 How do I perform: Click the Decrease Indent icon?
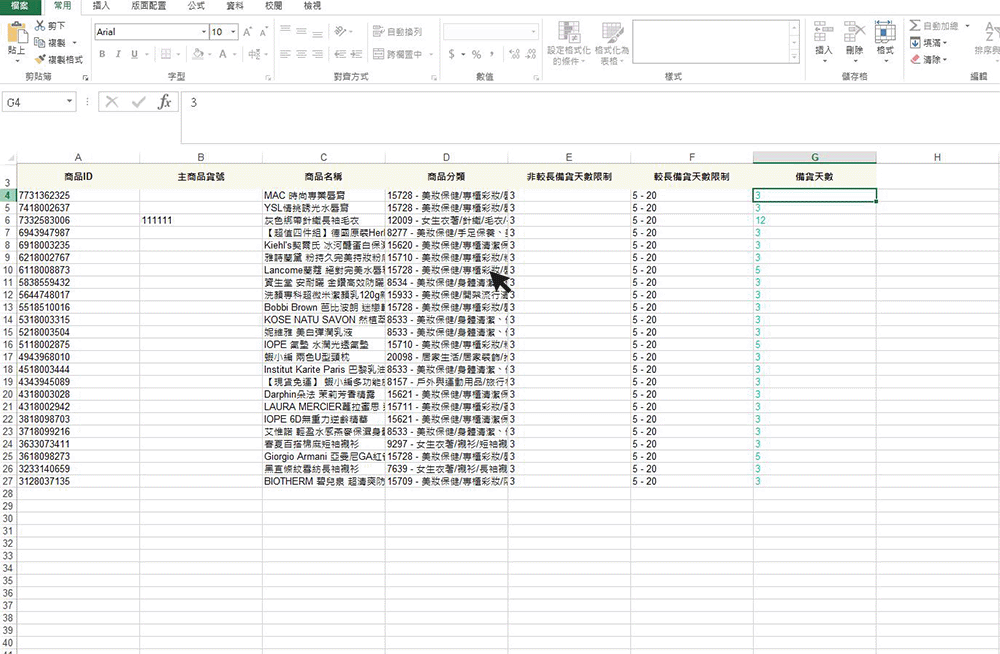click(x=340, y=54)
